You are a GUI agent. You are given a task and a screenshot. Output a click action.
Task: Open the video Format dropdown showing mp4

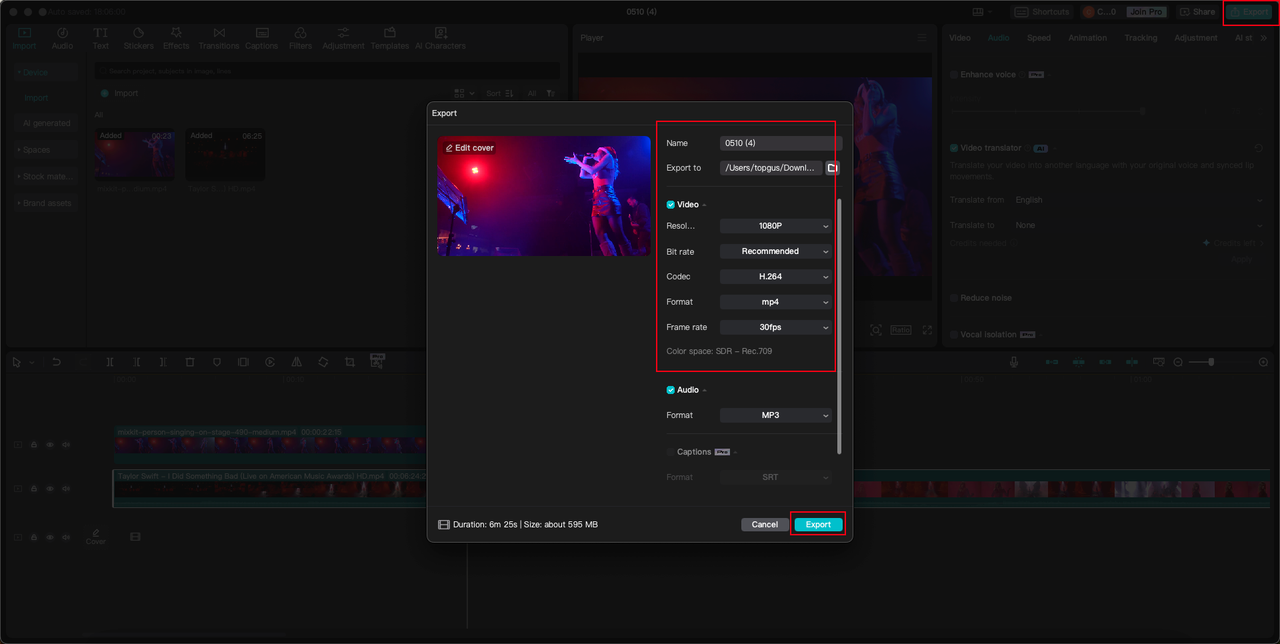(775, 301)
